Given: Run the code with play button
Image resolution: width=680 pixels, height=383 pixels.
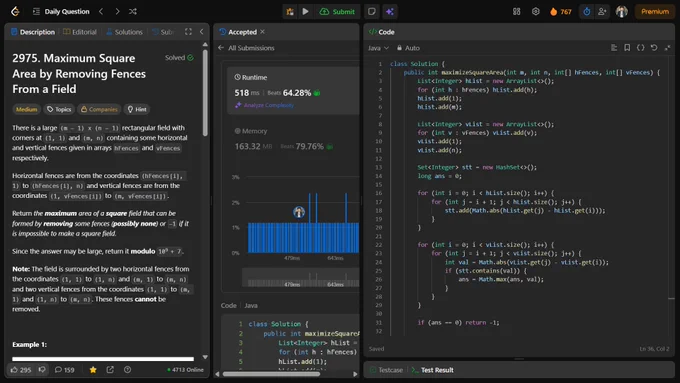Looking at the screenshot, I should (x=305, y=12).
